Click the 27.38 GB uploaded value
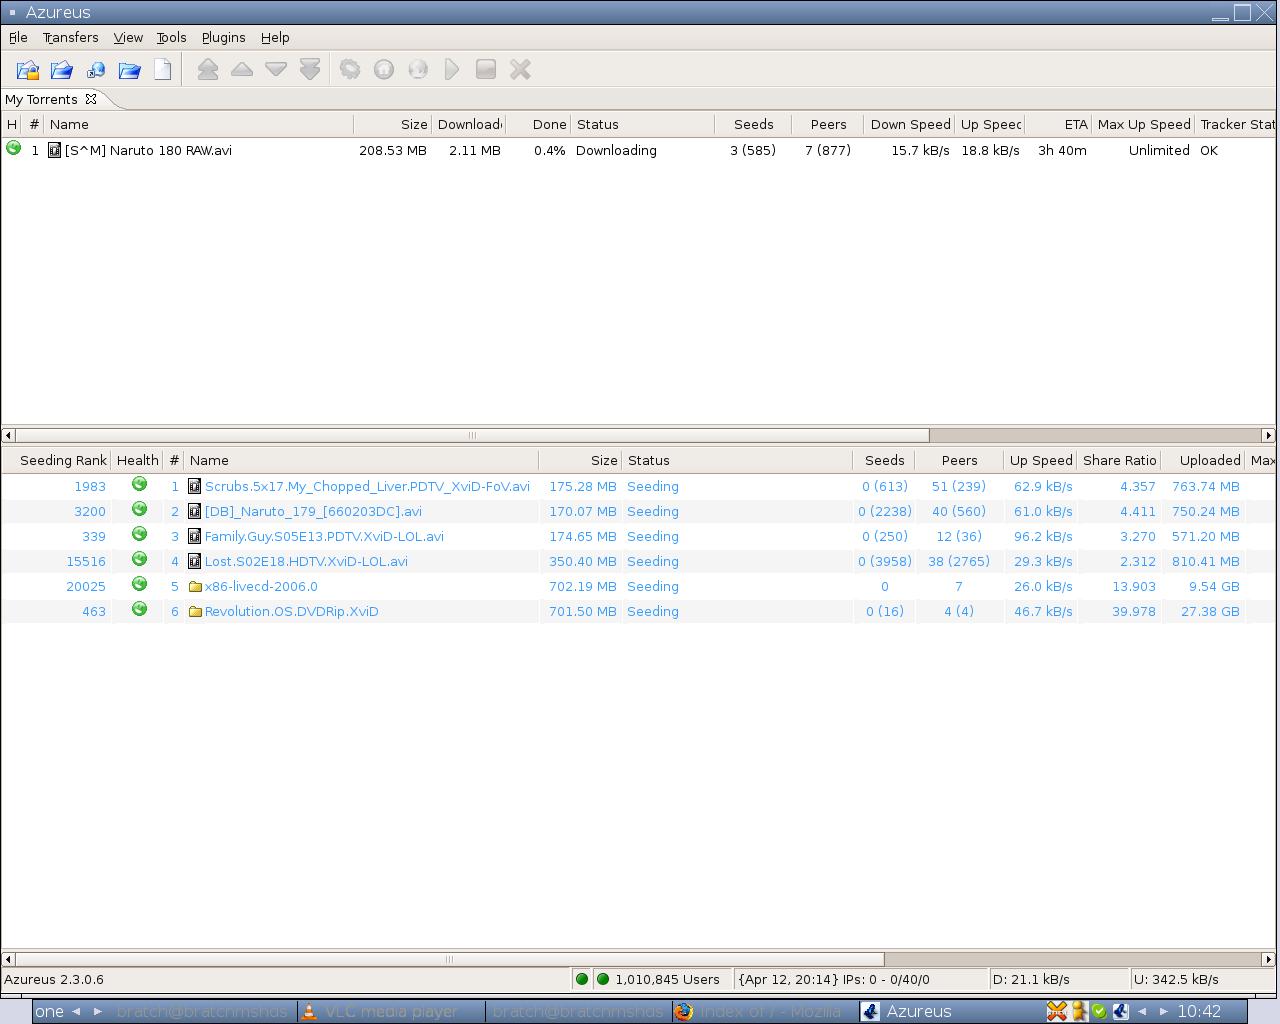The width and height of the screenshot is (1280, 1024). click(x=1209, y=611)
